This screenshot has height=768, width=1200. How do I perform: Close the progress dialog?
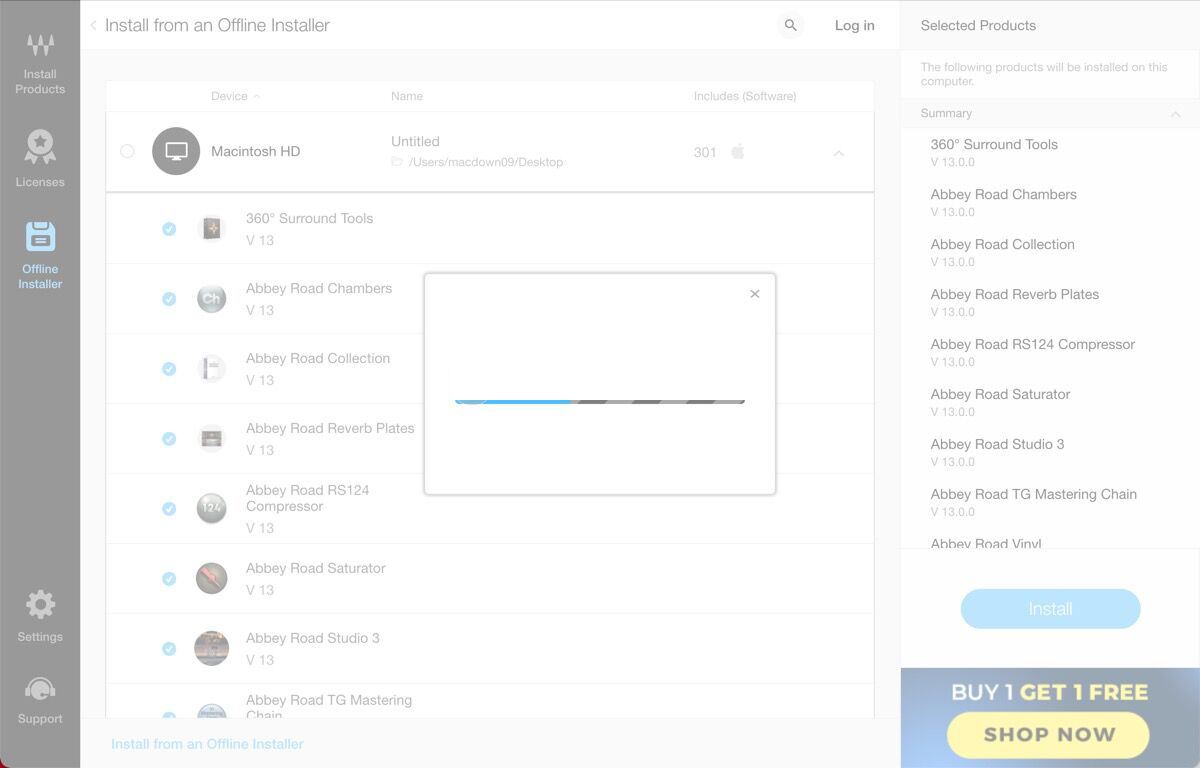tap(755, 294)
